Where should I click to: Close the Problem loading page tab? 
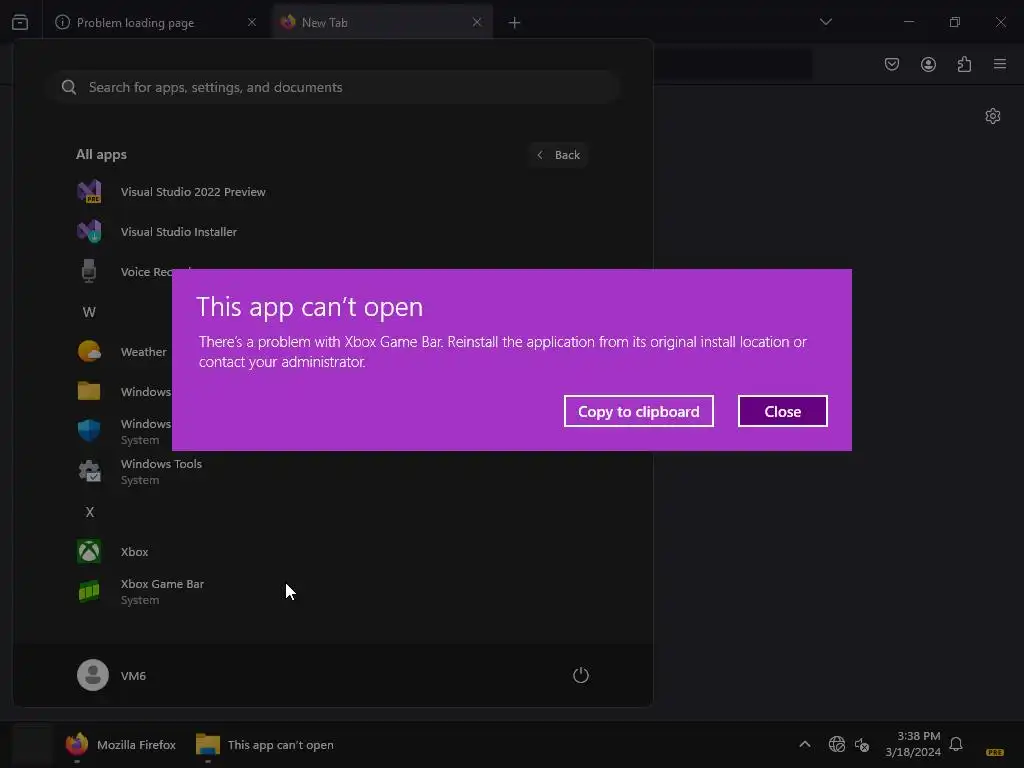click(x=252, y=22)
